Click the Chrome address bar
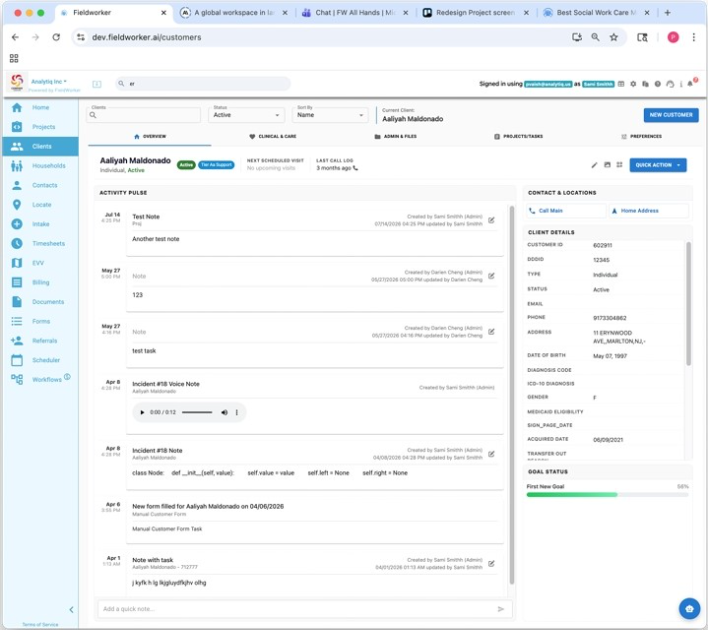This screenshot has height=630, width=708. pos(325,37)
